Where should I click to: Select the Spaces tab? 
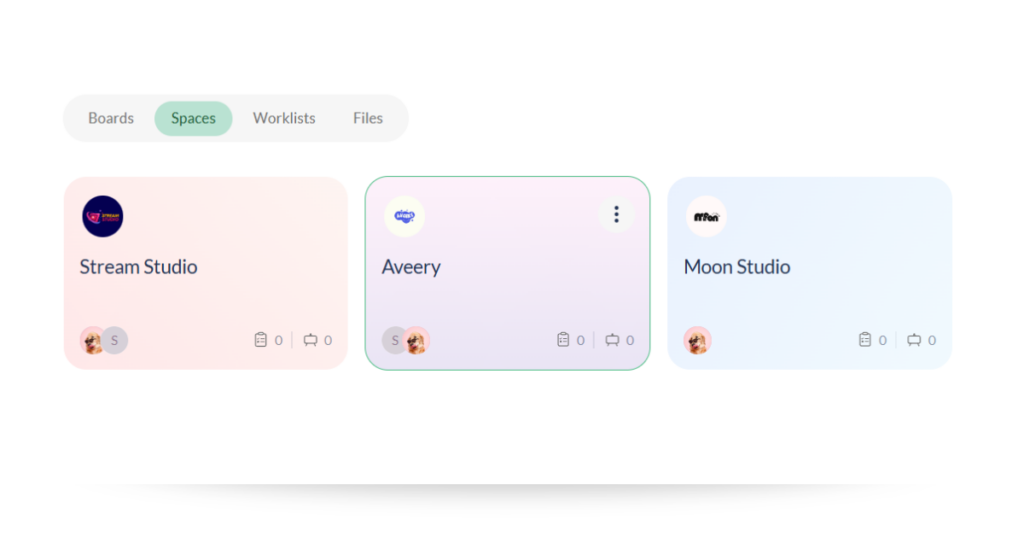[193, 118]
